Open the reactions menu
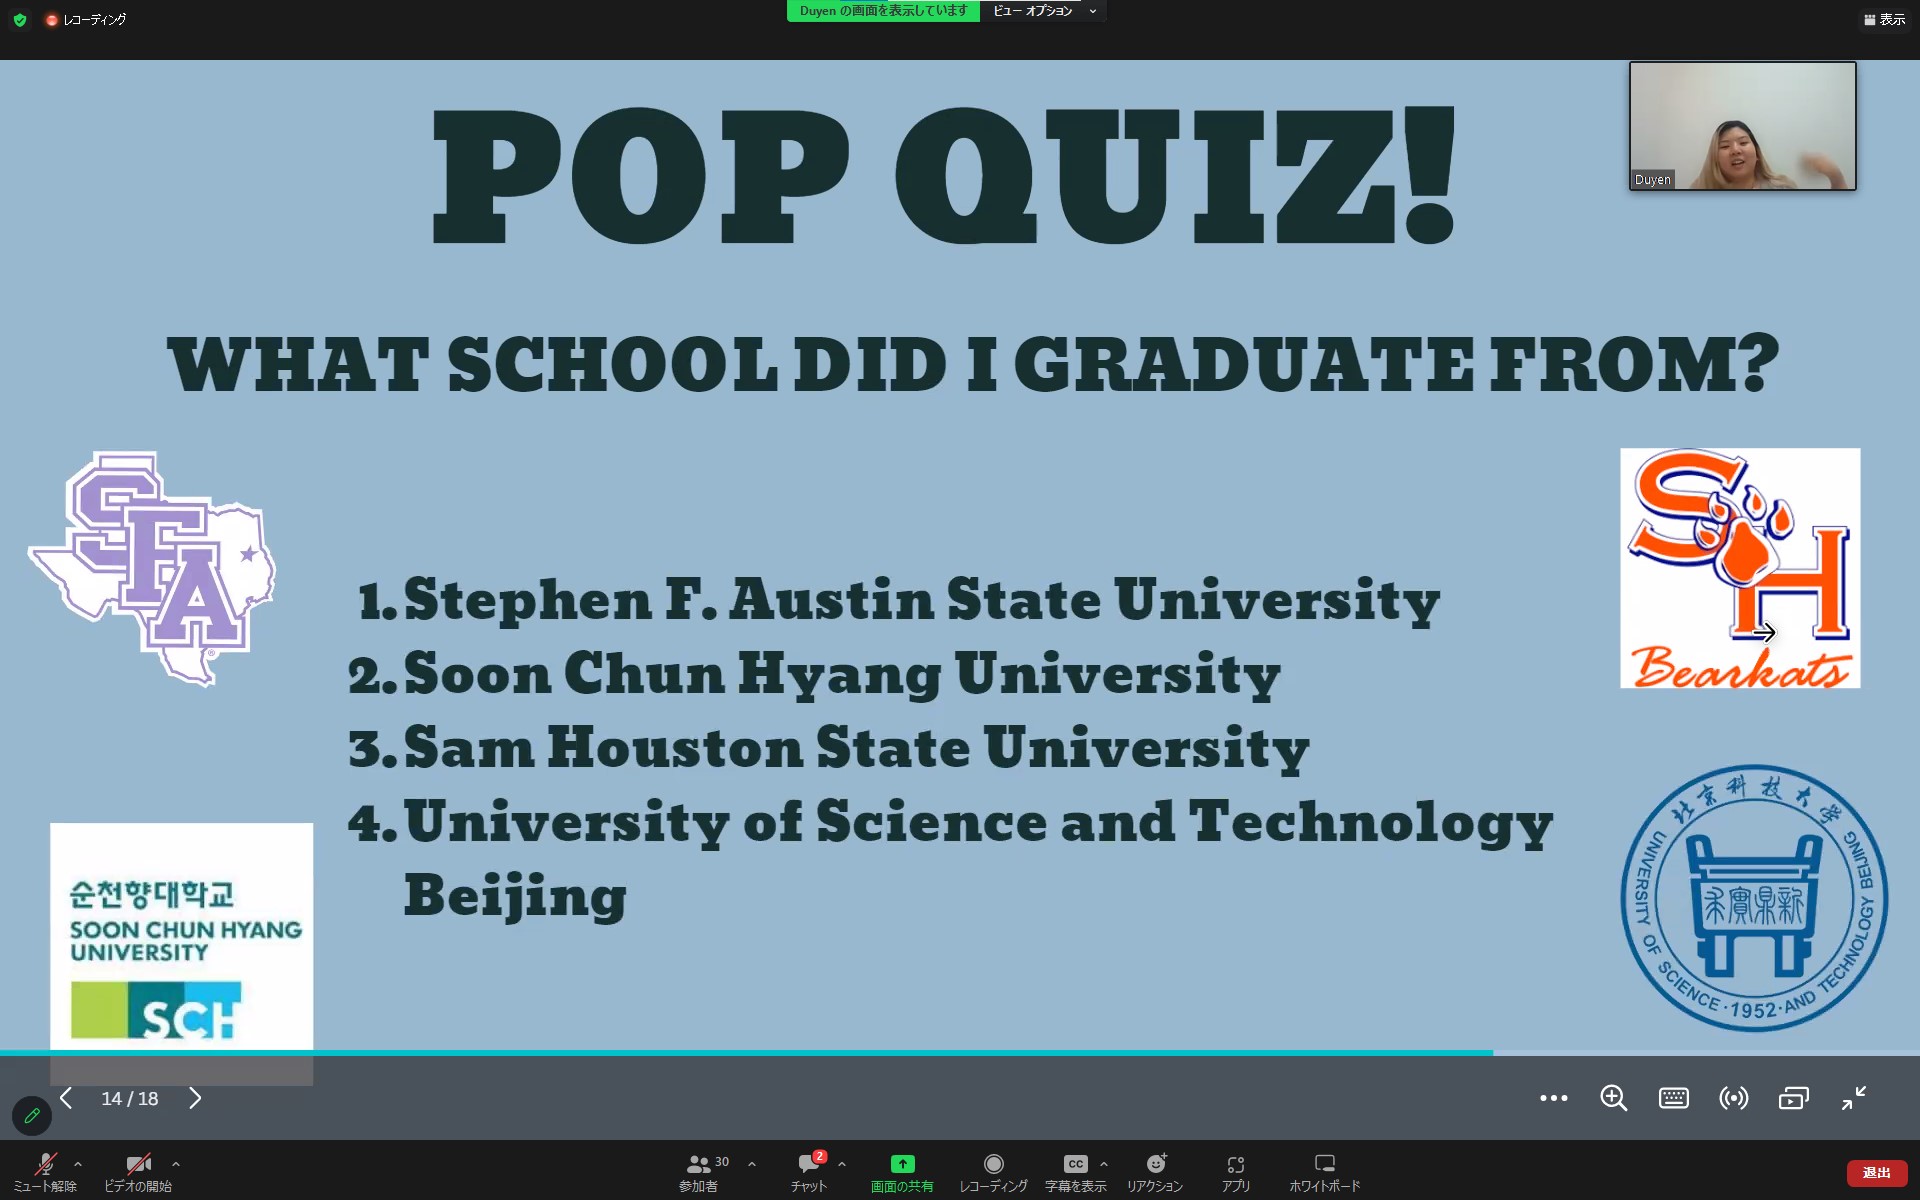 click(1155, 1172)
